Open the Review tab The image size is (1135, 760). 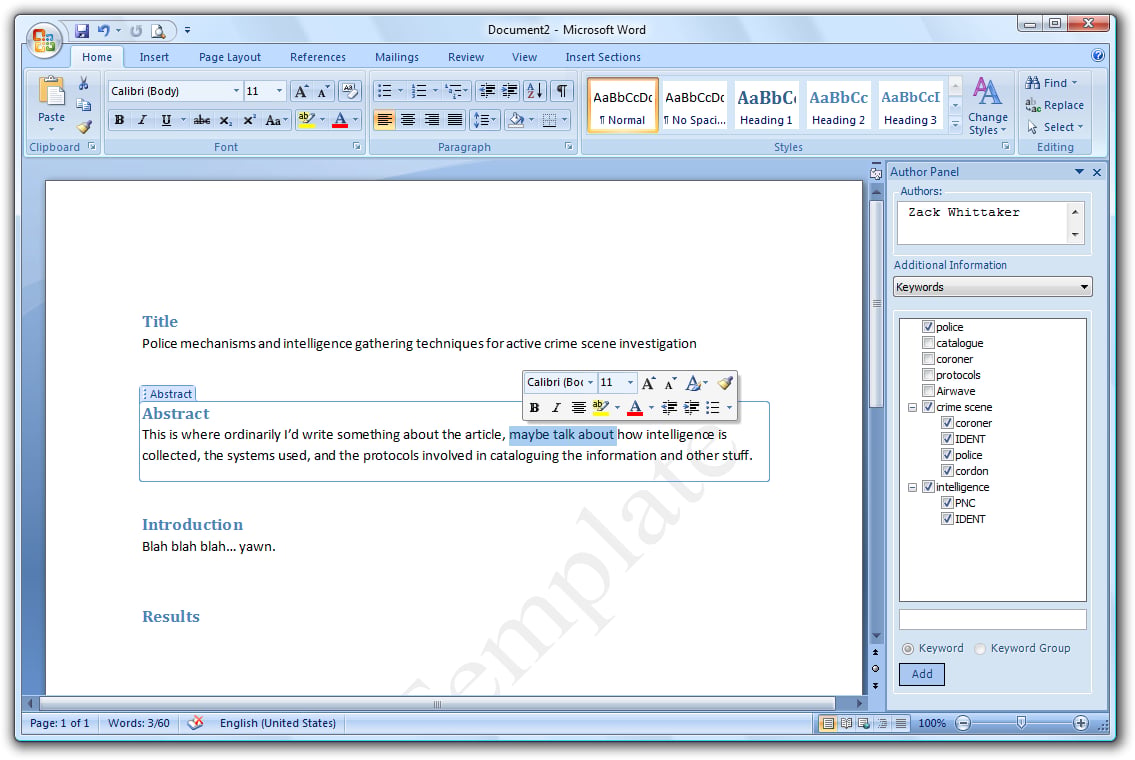(465, 56)
